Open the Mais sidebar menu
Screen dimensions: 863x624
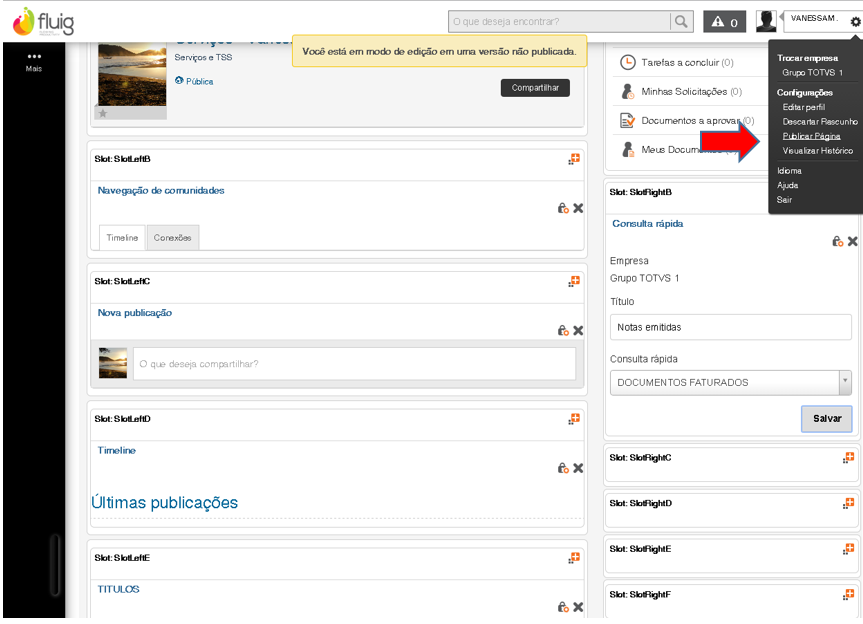34,62
